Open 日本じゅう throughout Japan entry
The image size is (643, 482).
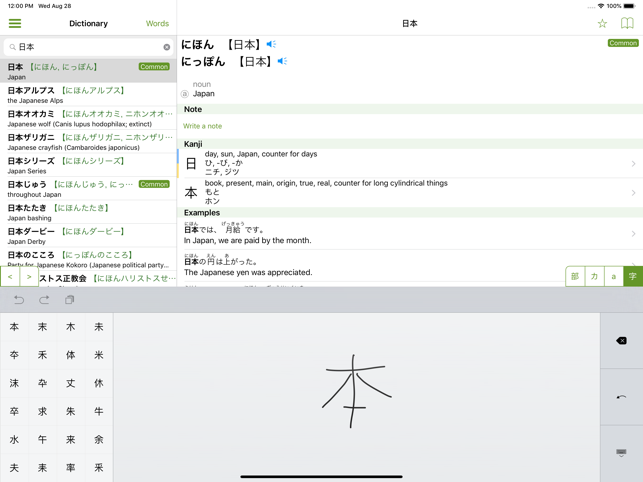pos(88,189)
